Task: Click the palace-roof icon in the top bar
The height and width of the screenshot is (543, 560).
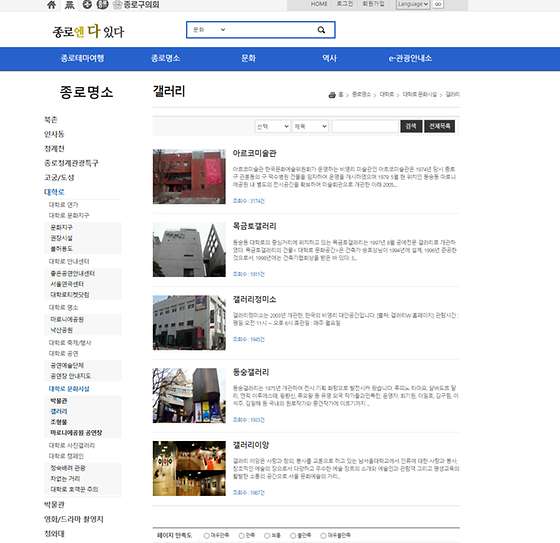Action: tap(70, 5)
